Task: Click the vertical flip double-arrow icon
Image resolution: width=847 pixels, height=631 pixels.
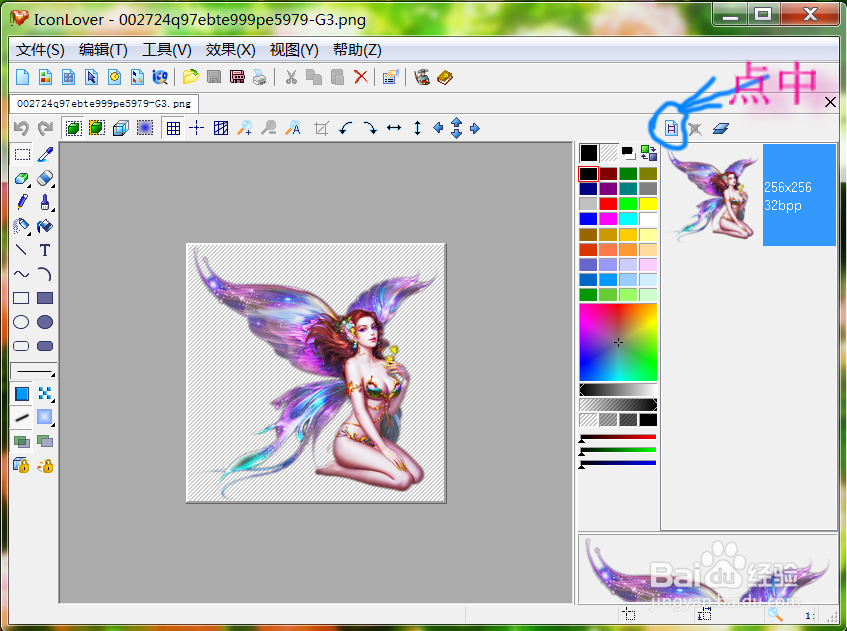Action: coord(417,129)
